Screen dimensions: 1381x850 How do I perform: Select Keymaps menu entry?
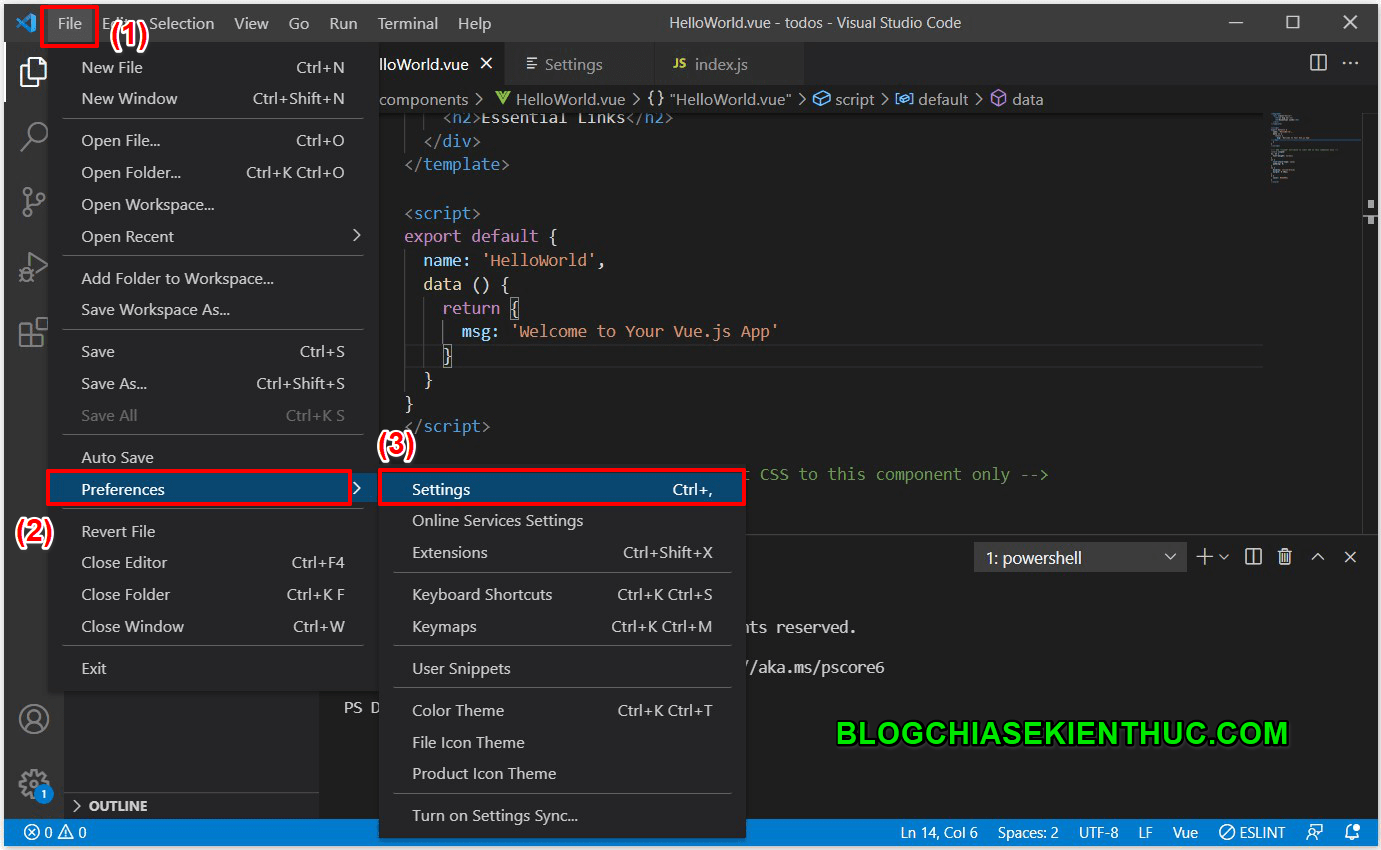pyautogui.click(x=562, y=626)
